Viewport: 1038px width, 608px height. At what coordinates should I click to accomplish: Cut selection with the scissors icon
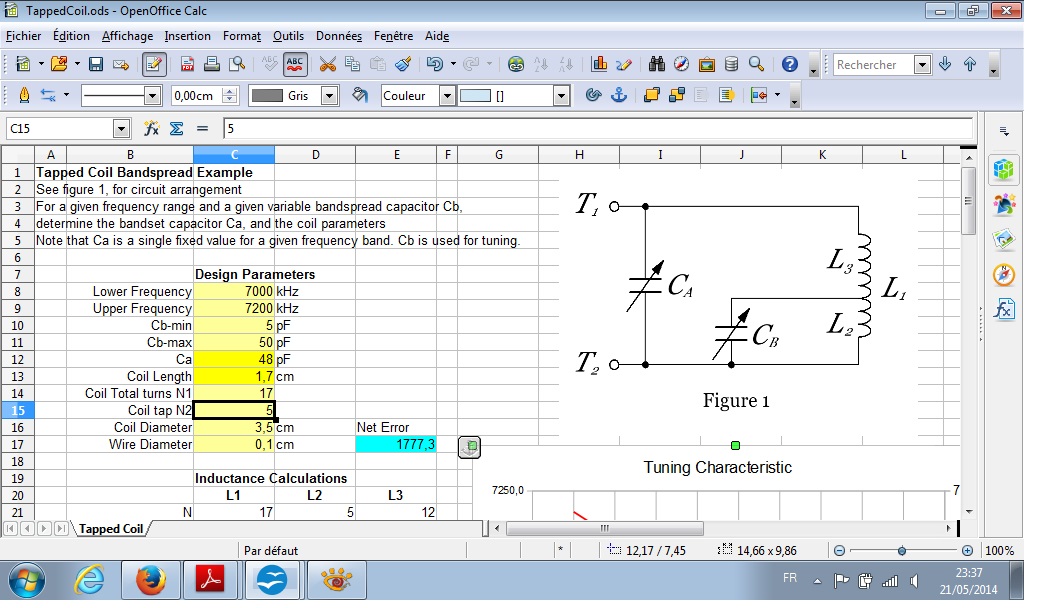tap(328, 64)
